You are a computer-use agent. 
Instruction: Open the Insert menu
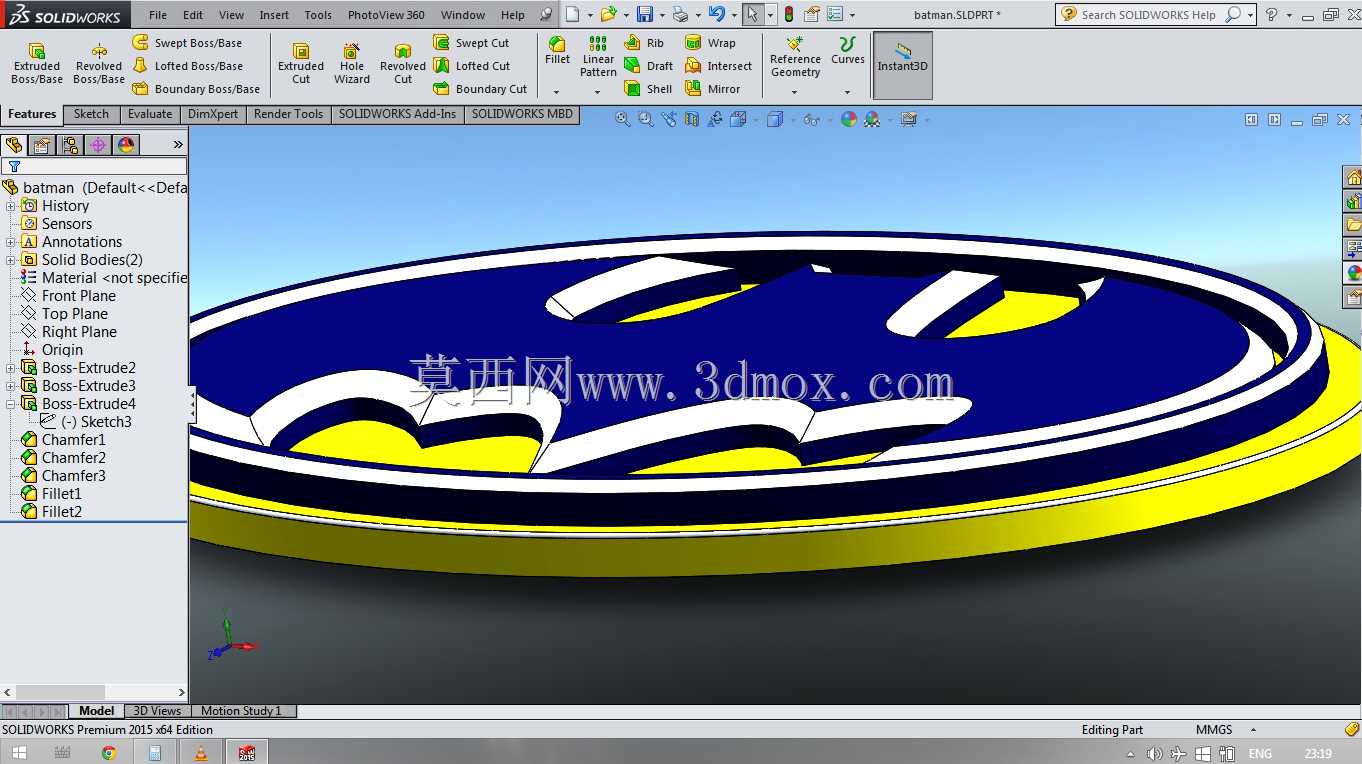tap(274, 15)
